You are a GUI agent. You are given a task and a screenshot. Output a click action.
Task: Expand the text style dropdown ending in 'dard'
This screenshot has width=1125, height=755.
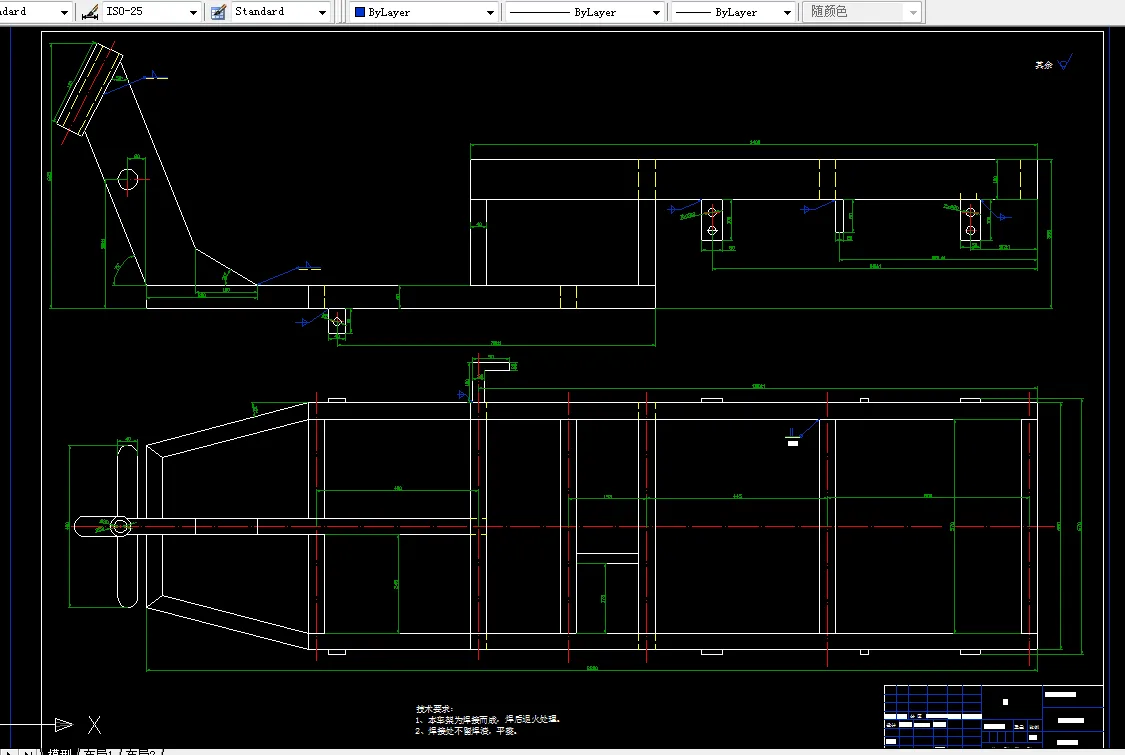(36, 11)
